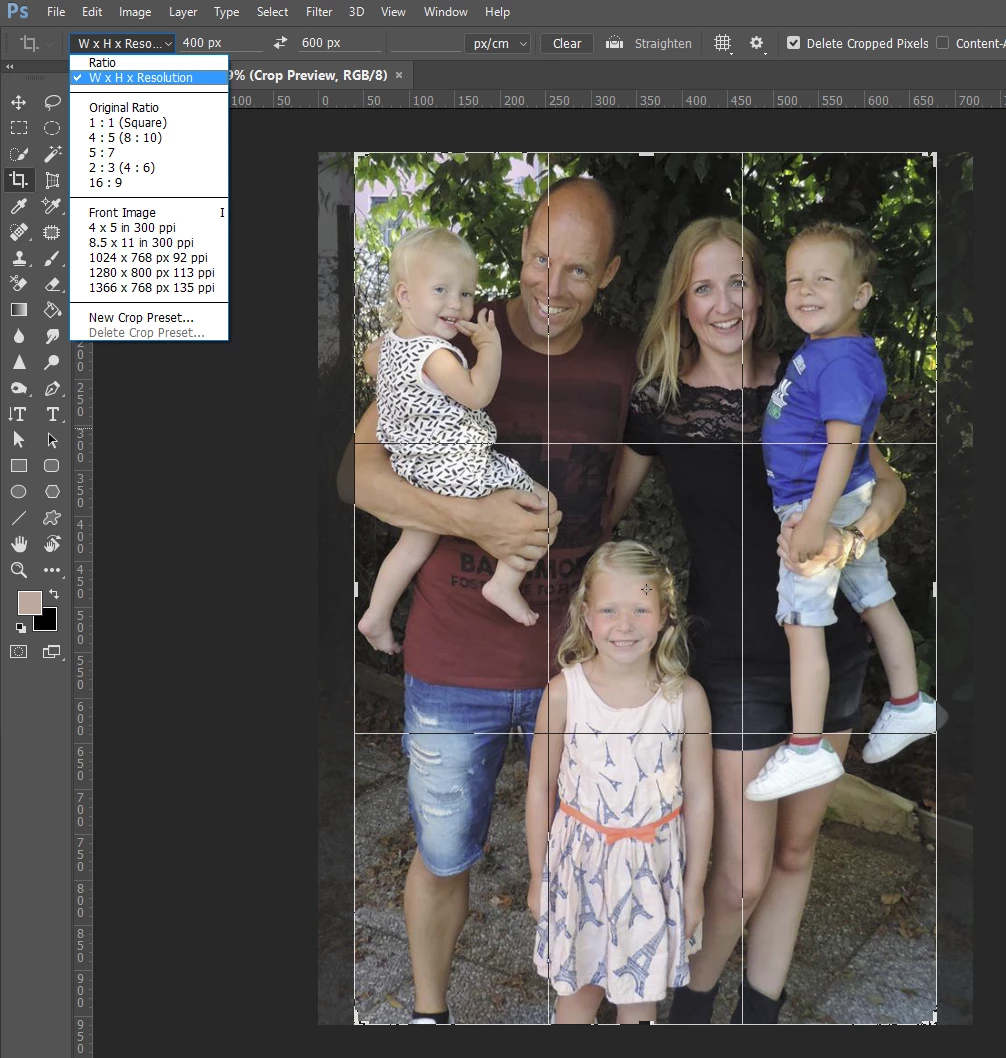Switch foreground and background colors
The height and width of the screenshot is (1058, 1006).
[x=53, y=594]
